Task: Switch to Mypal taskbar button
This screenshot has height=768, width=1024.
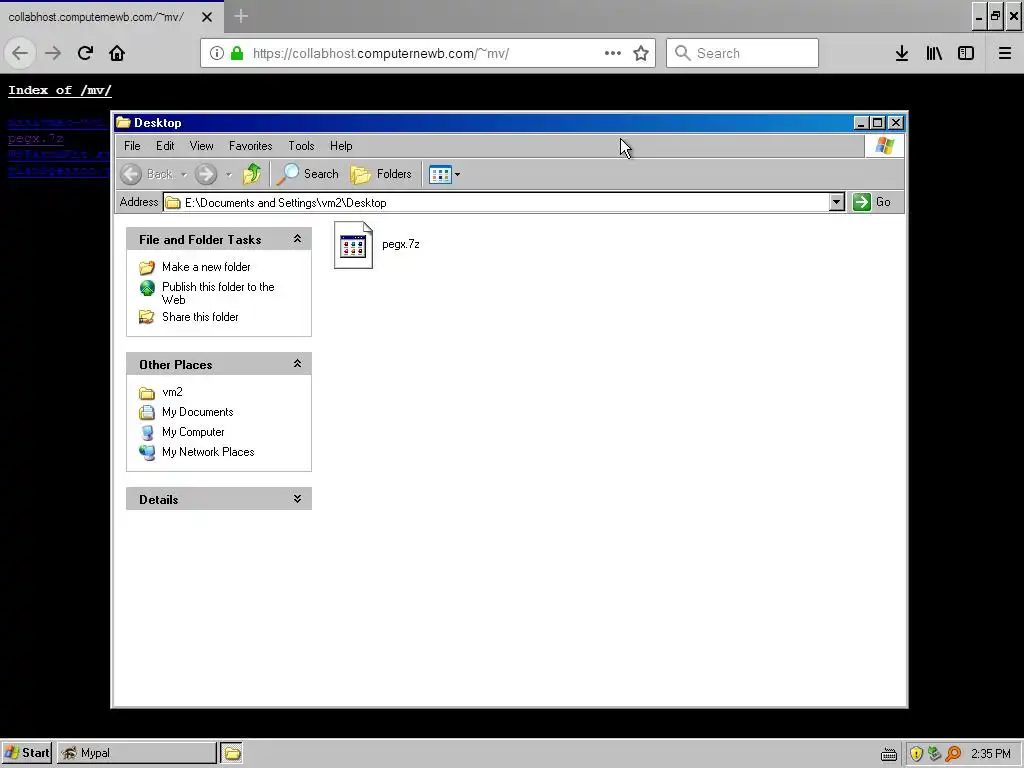Action: click(x=136, y=753)
